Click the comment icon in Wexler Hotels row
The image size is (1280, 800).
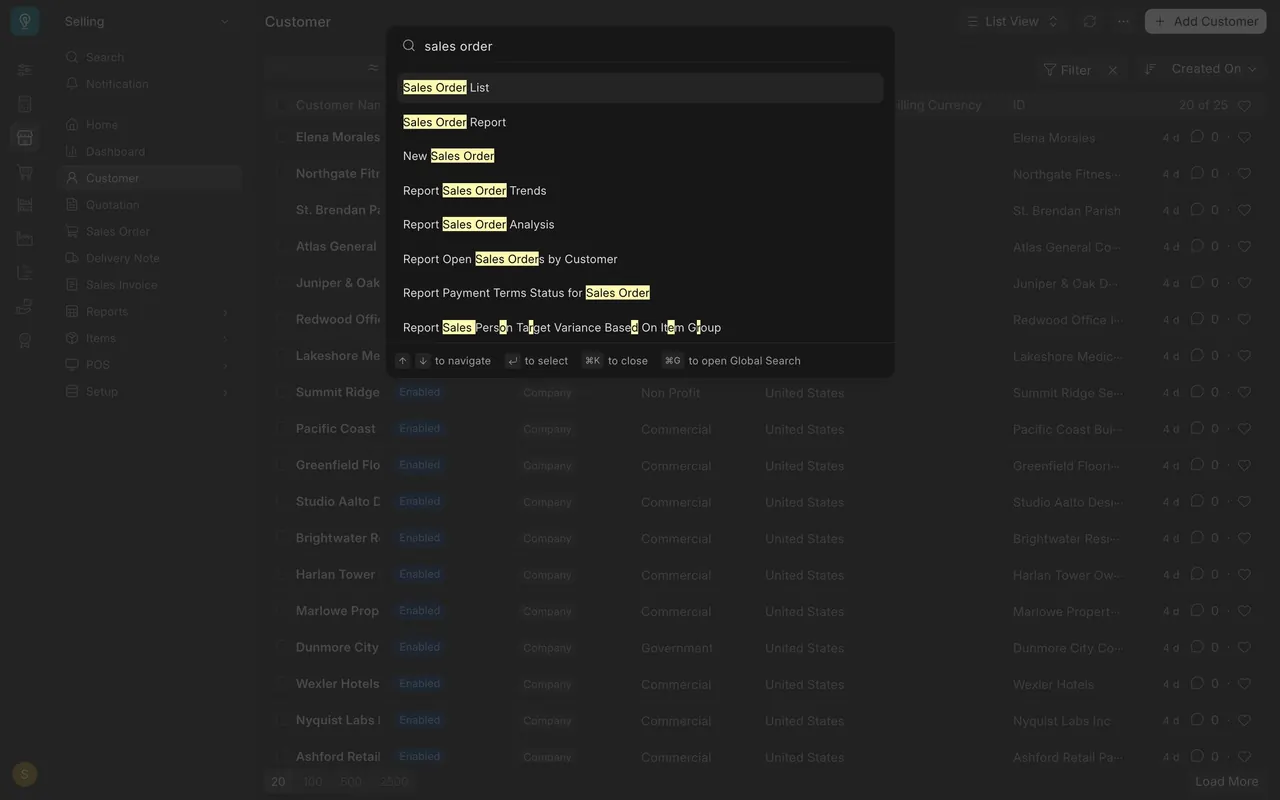click(x=1197, y=684)
